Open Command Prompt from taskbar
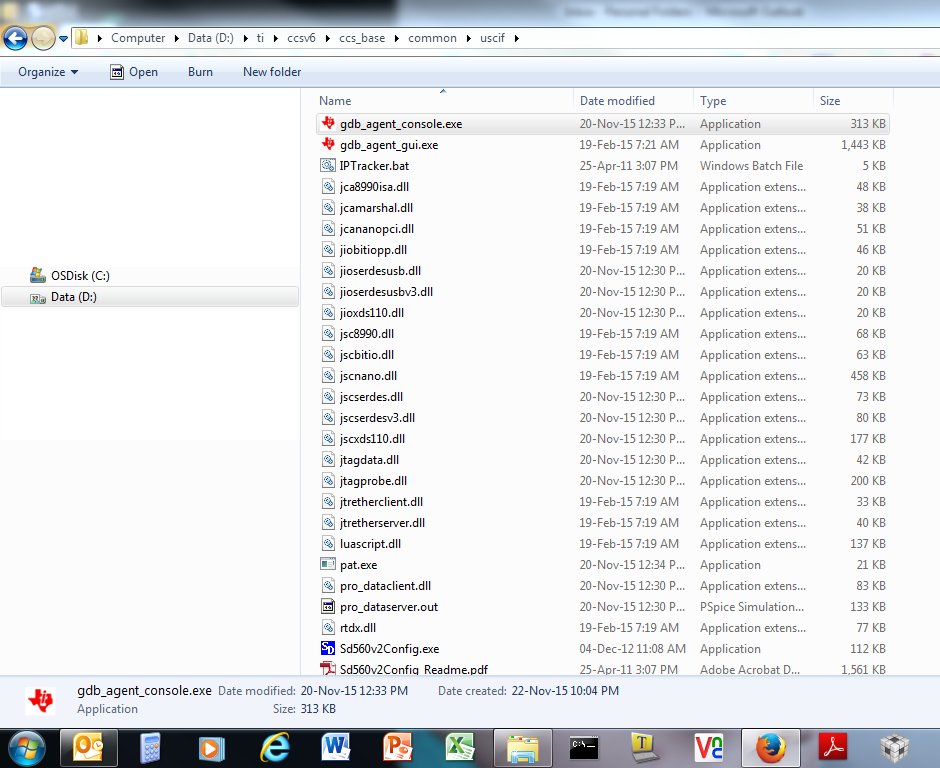Image resolution: width=940 pixels, height=768 pixels. click(x=584, y=748)
